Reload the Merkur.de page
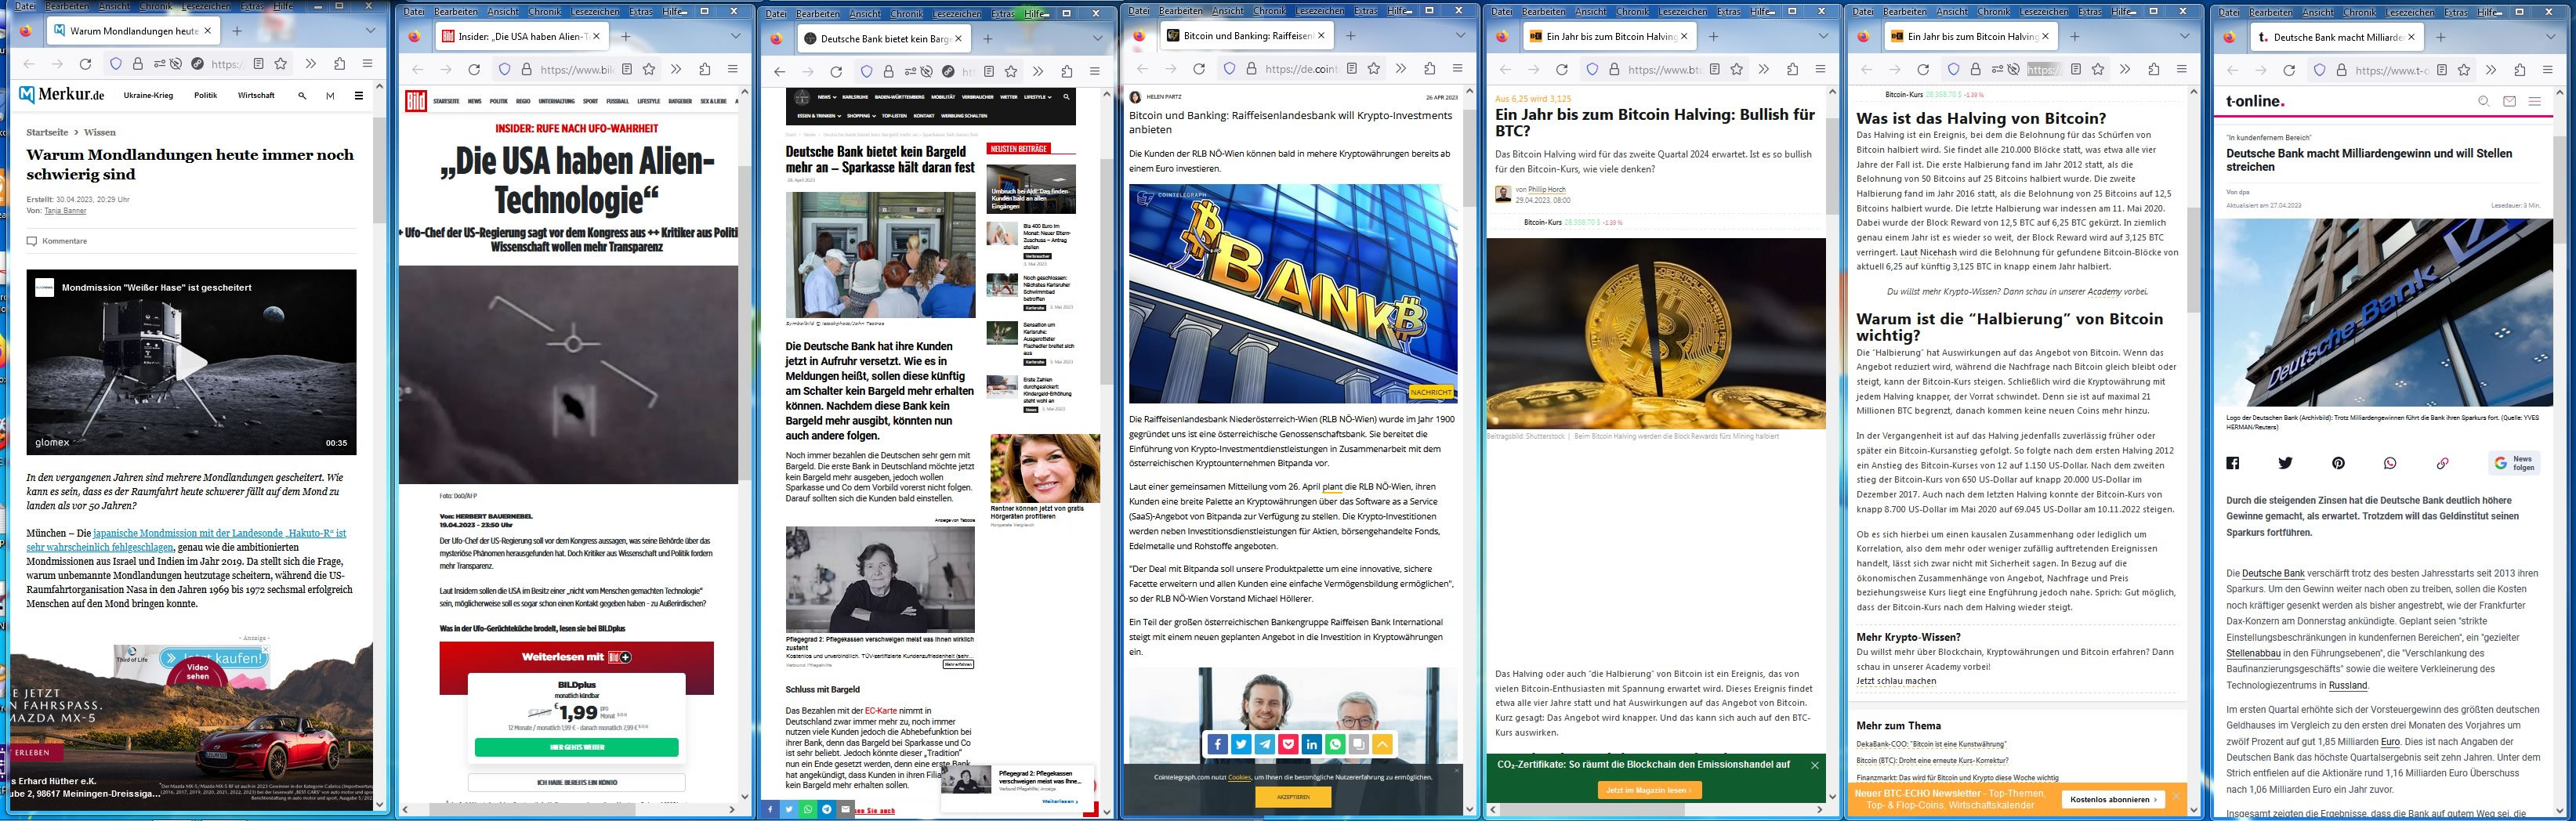The image size is (2576, 821). point(86,64)
